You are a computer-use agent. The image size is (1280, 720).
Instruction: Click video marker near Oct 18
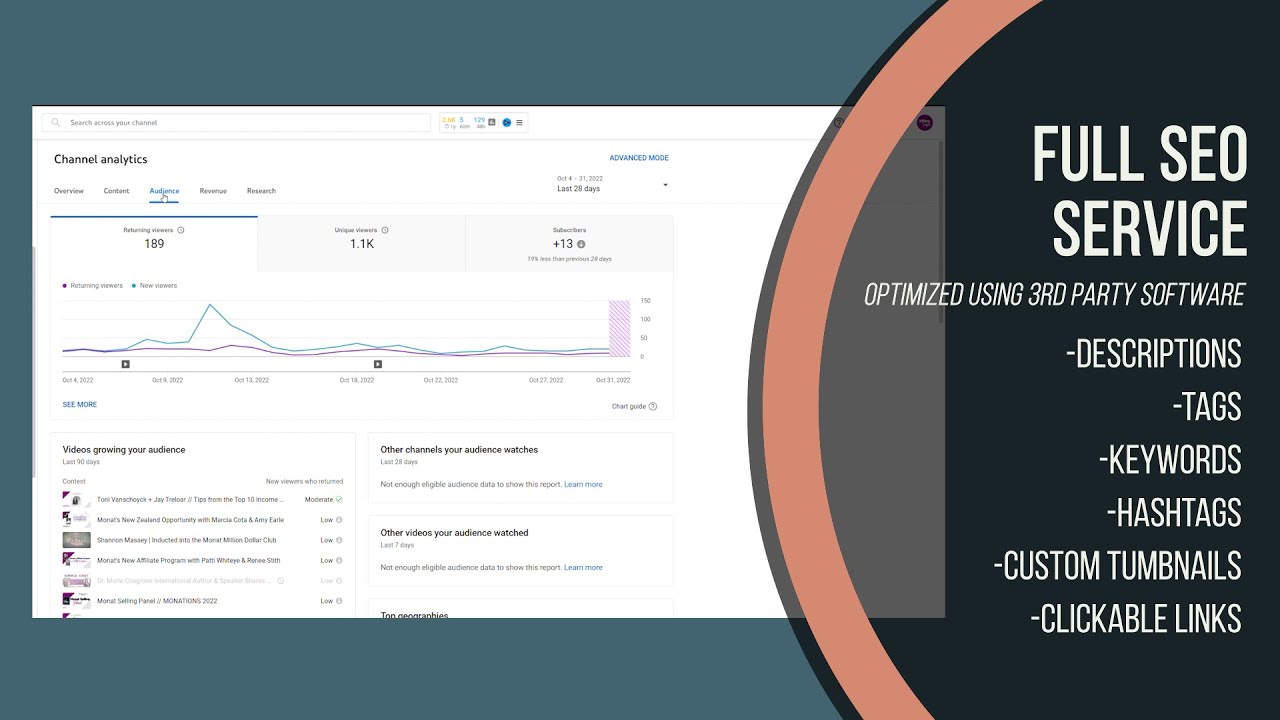pos(378,364)
